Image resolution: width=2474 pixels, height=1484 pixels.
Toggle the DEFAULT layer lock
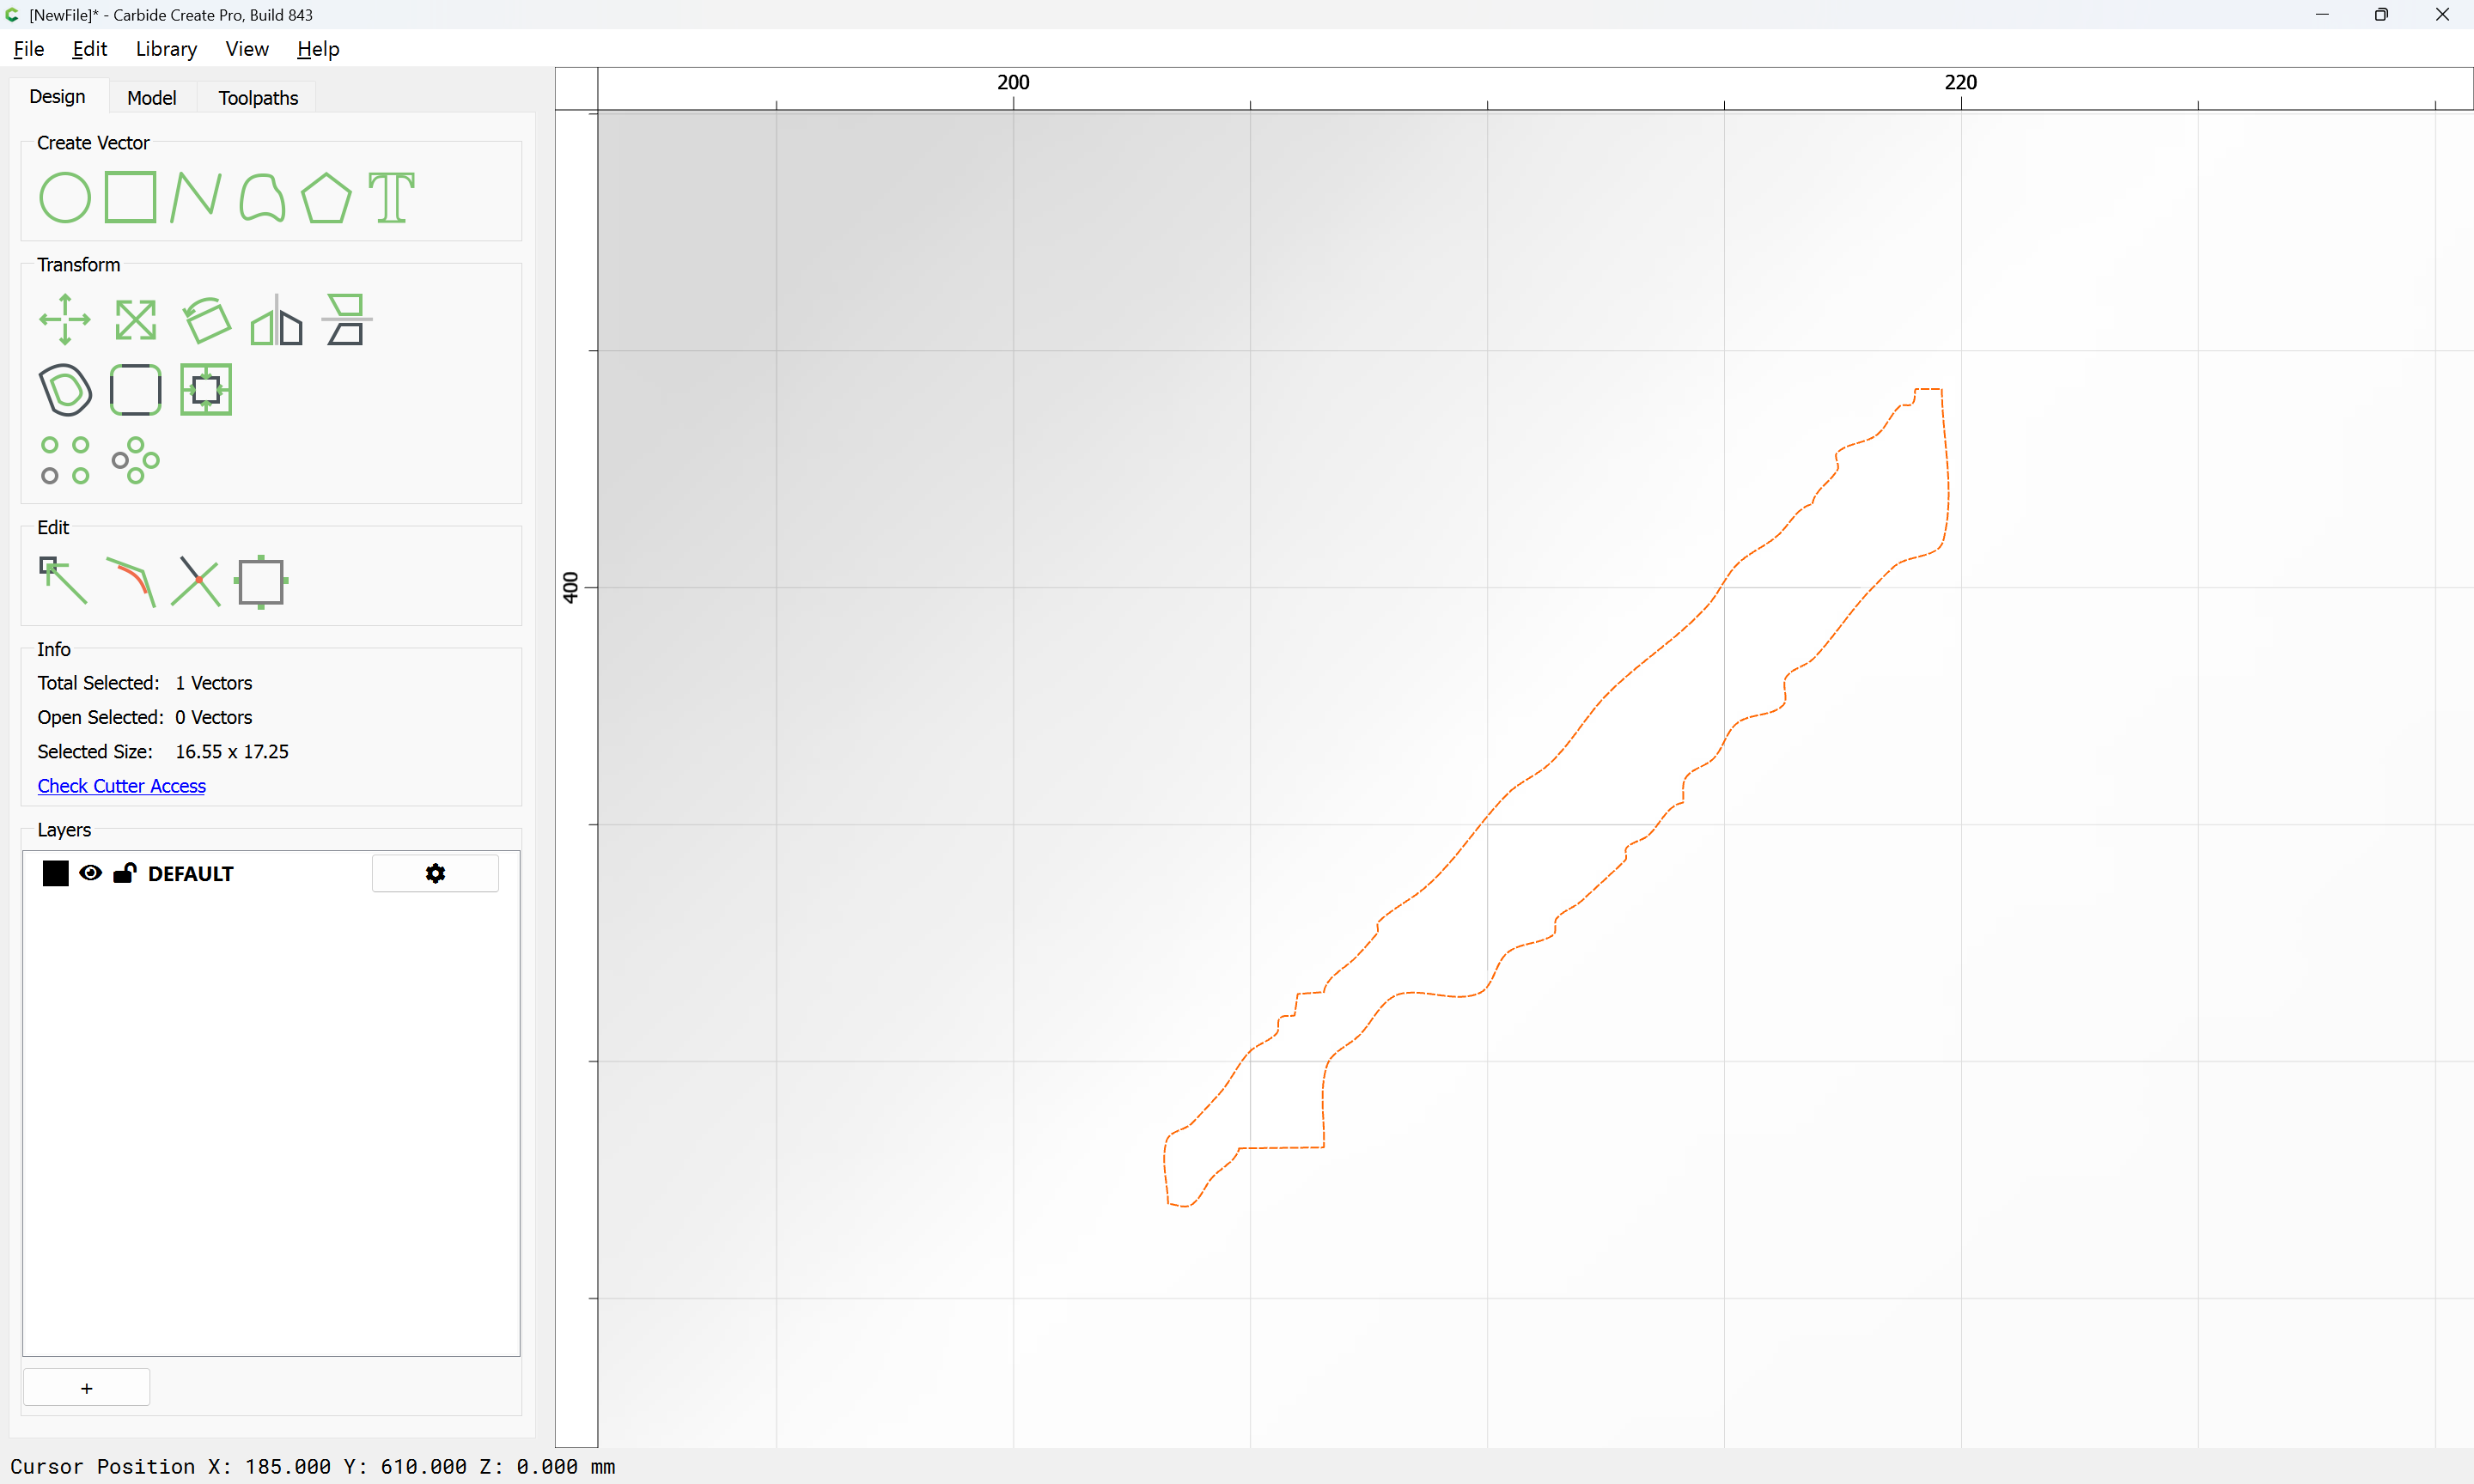tap(125, 873)
